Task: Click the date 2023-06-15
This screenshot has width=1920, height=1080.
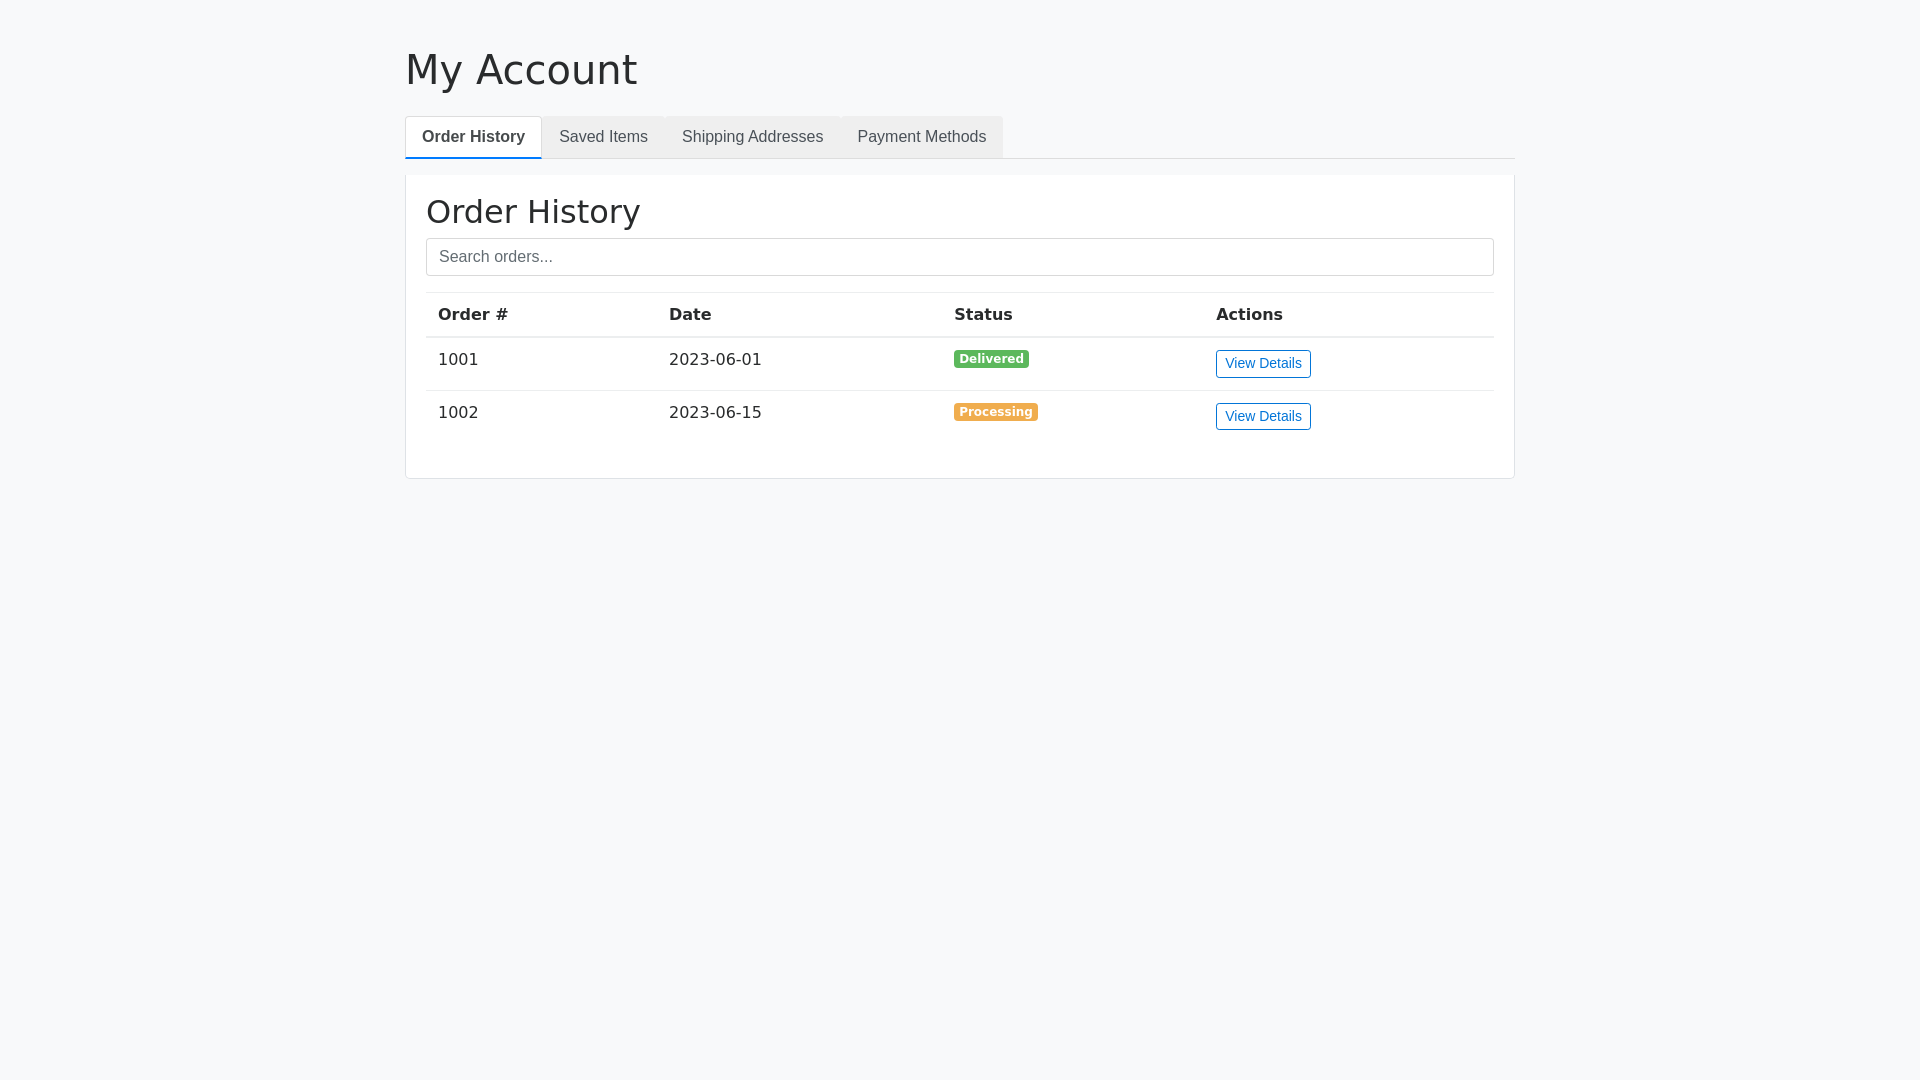Action: coord(715,413)
